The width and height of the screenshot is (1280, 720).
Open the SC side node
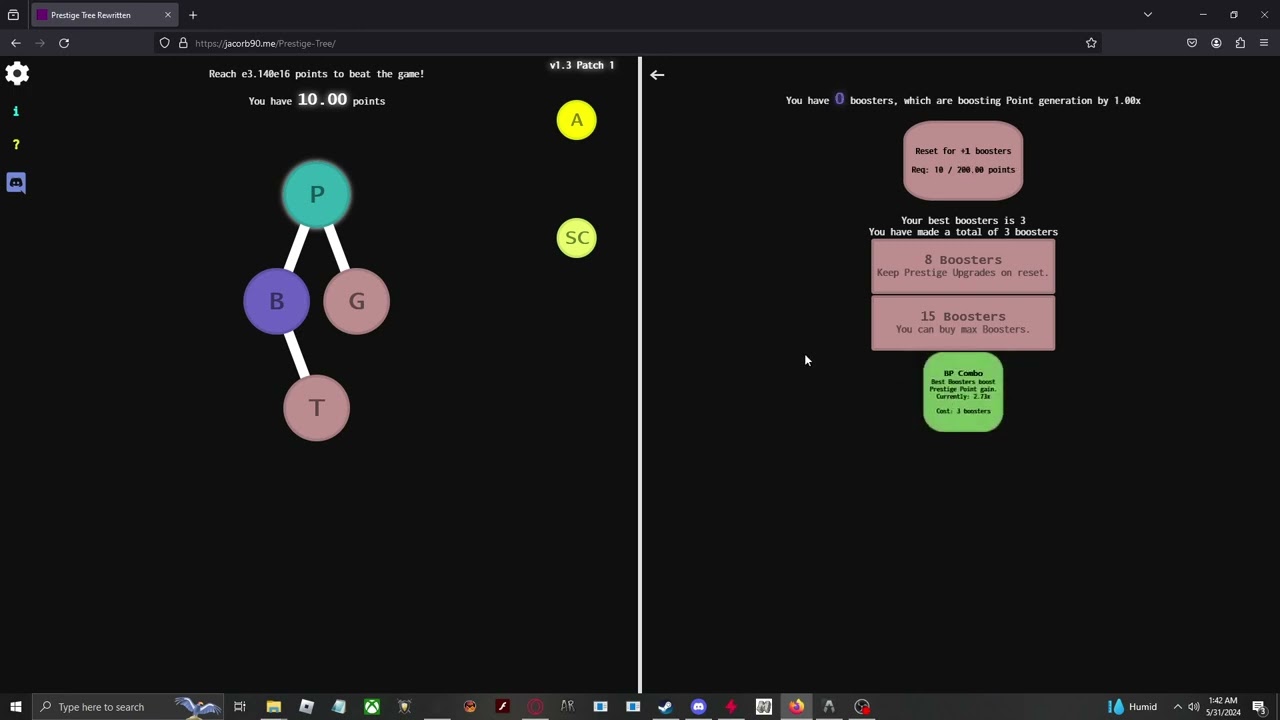pyautogui.click(x=577, y=238)
